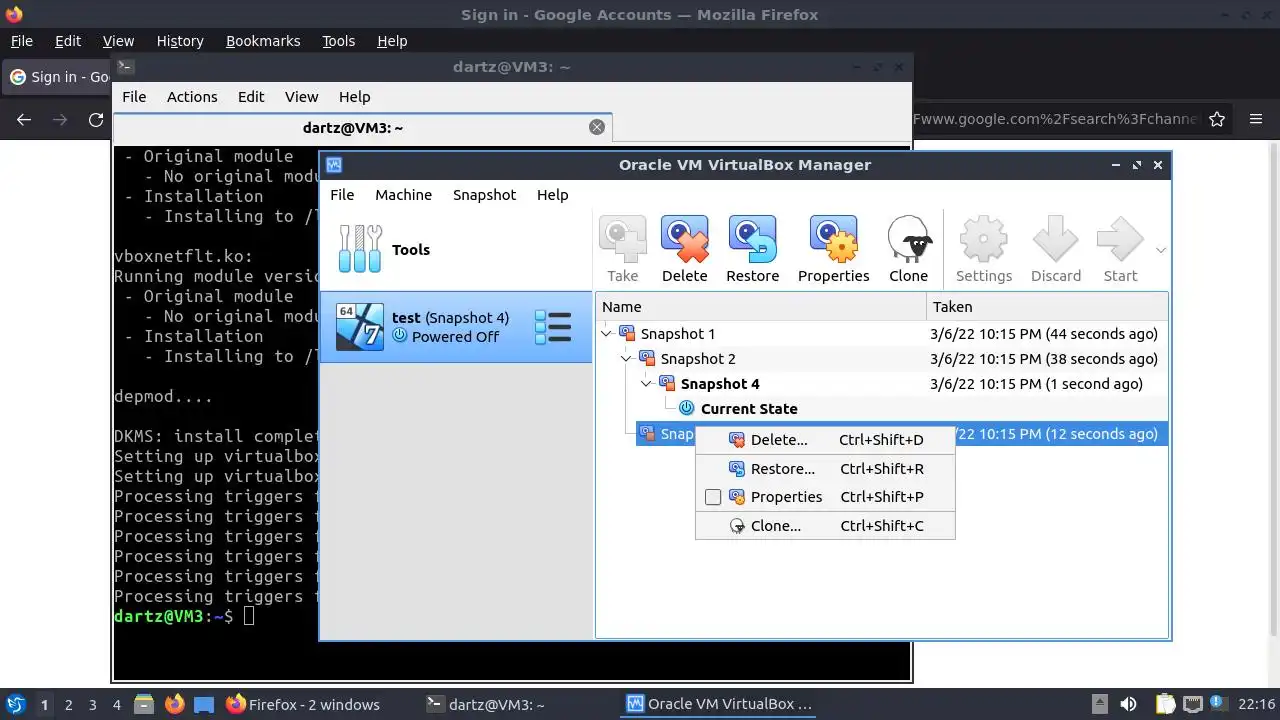Open Firefox's Bookmarks menu

point(263,41)
